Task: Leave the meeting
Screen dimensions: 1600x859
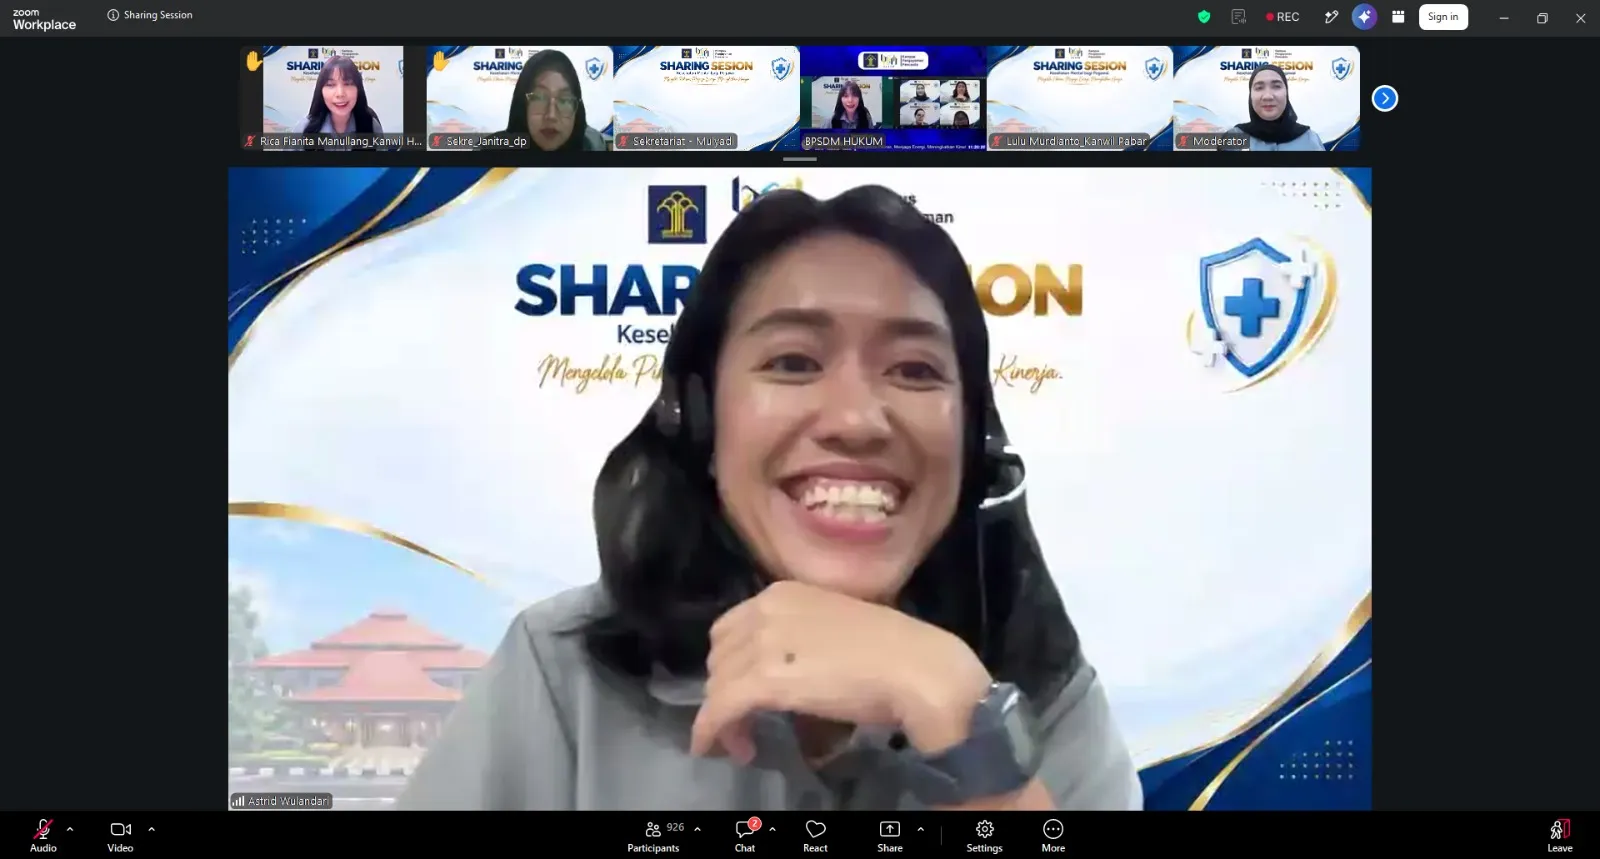Action: point(1560,835)
